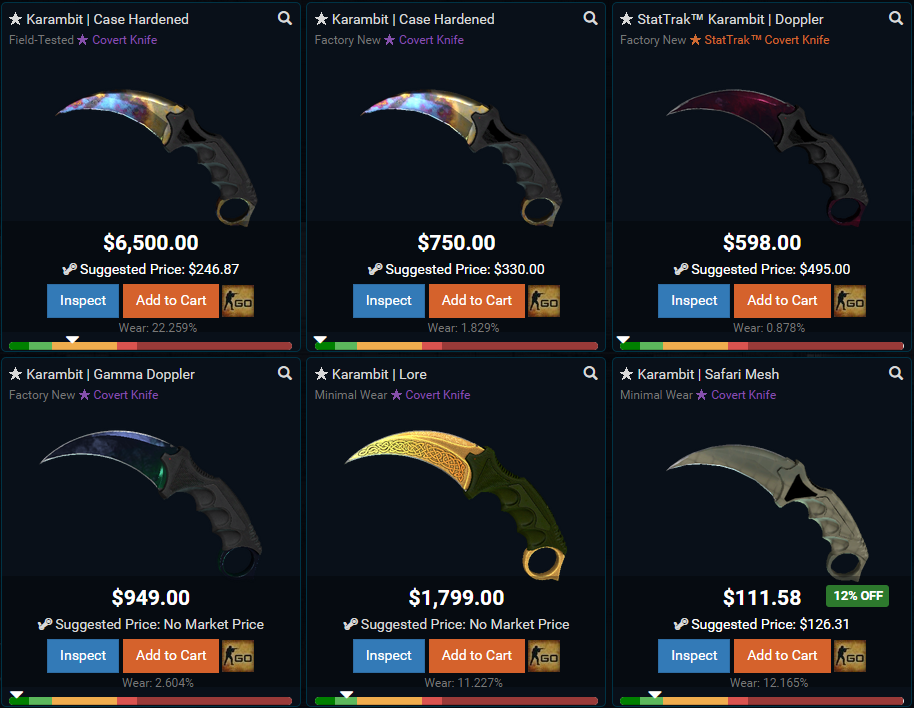Add the Safari Mesh Karambit to cart

tap(782, 656)
